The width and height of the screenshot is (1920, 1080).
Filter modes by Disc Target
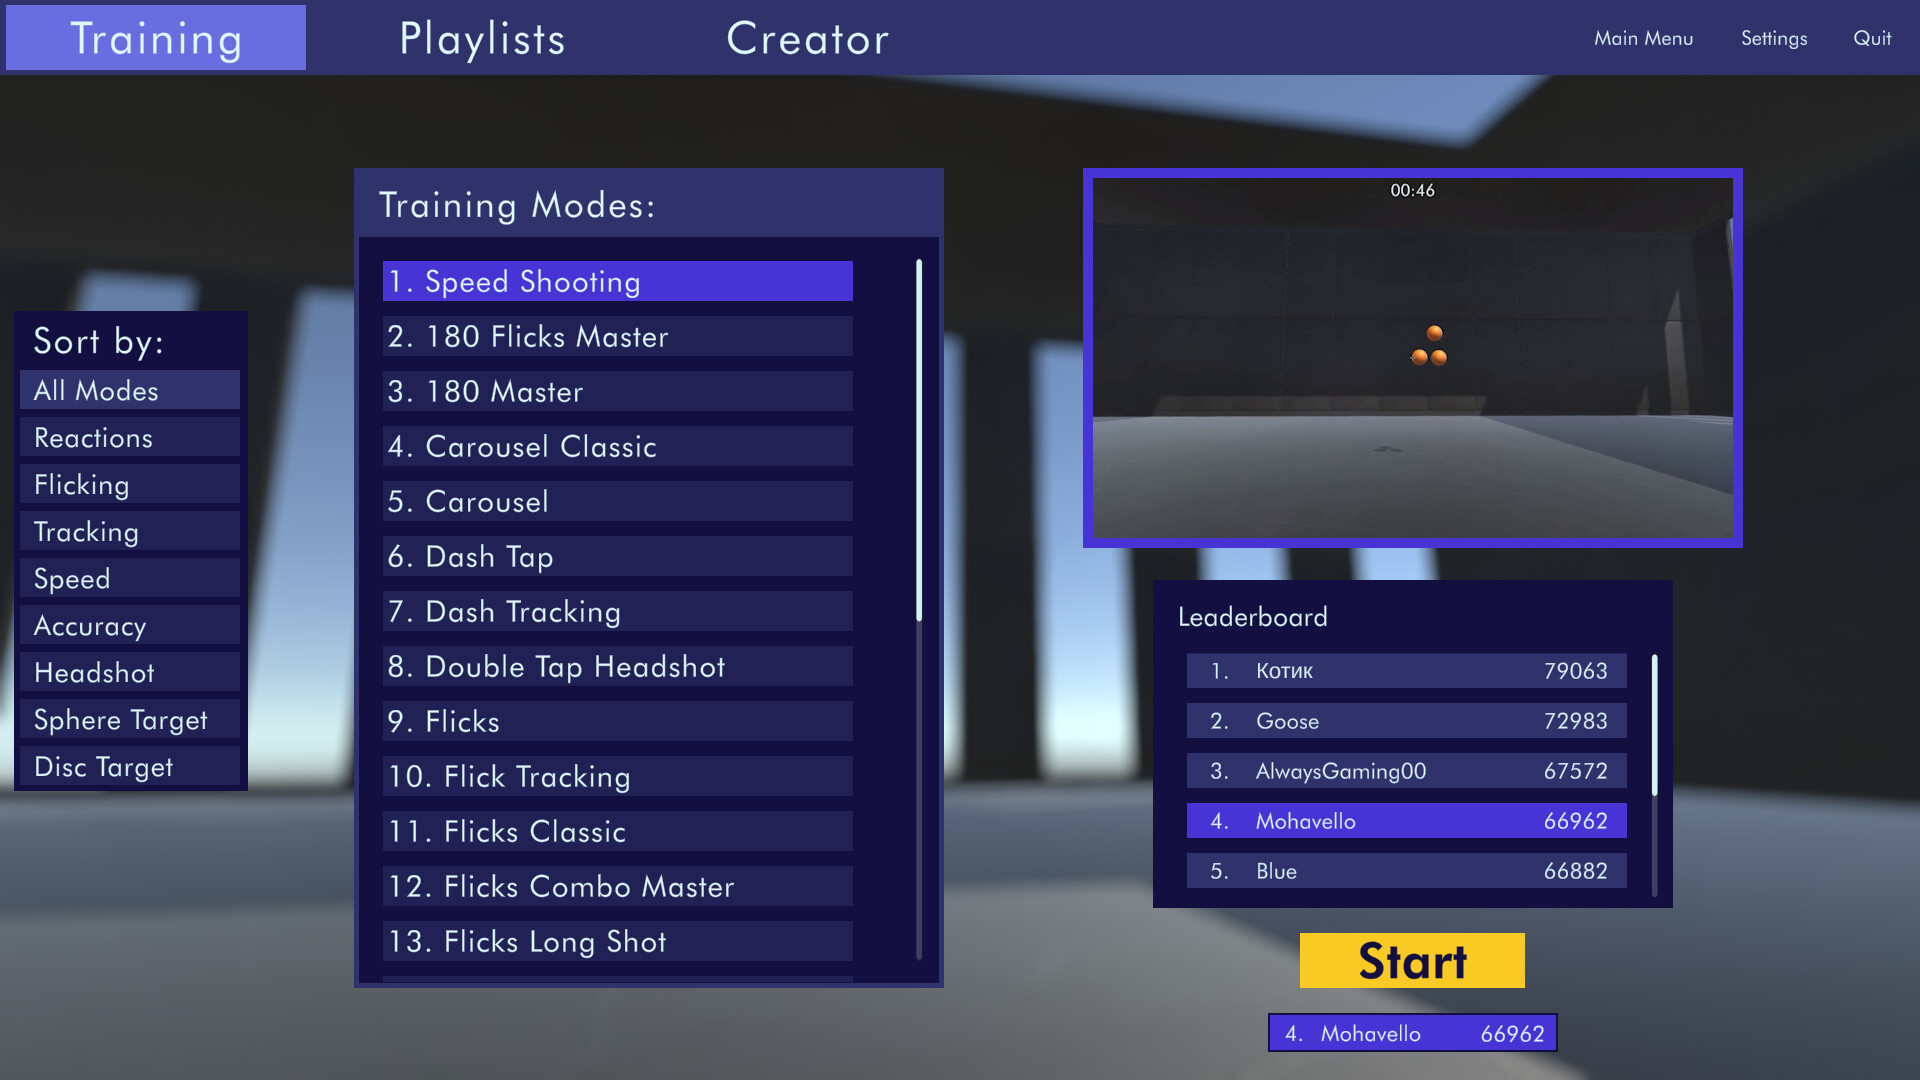pyautogui.click(x=129, y=766)
